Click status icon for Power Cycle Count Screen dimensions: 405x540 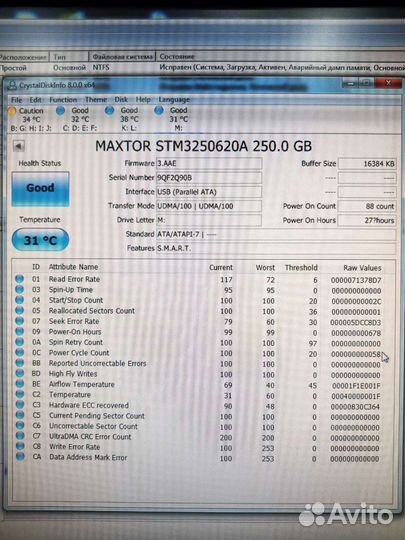pos(20,353)
